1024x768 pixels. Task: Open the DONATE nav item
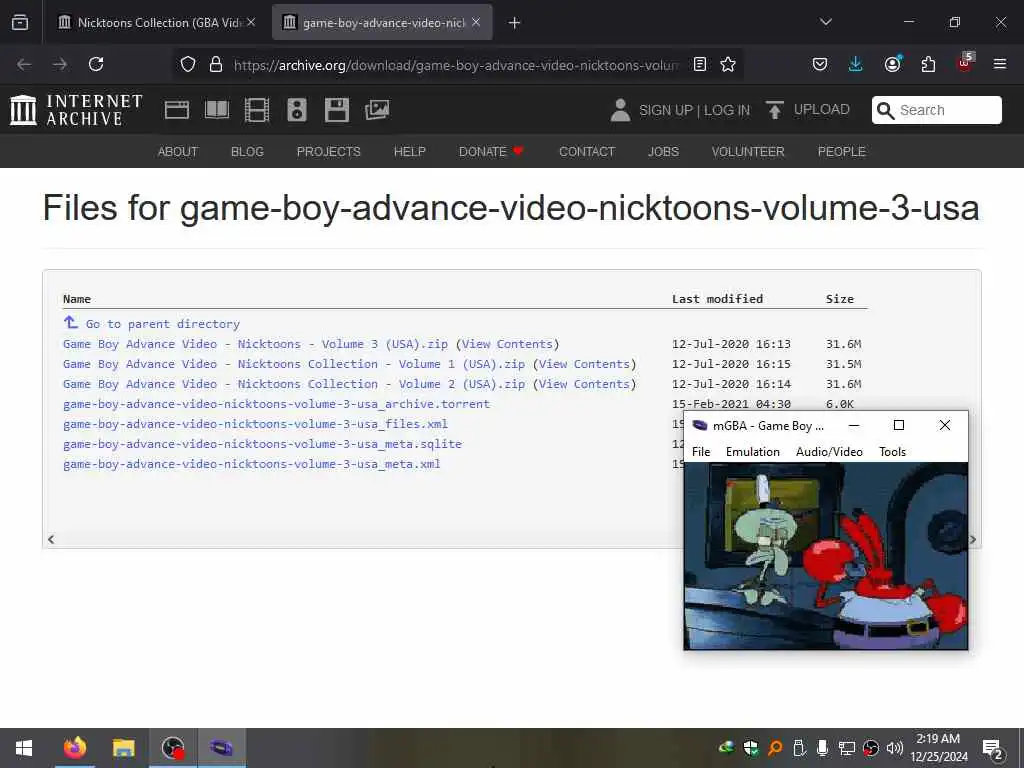(491, 152)
